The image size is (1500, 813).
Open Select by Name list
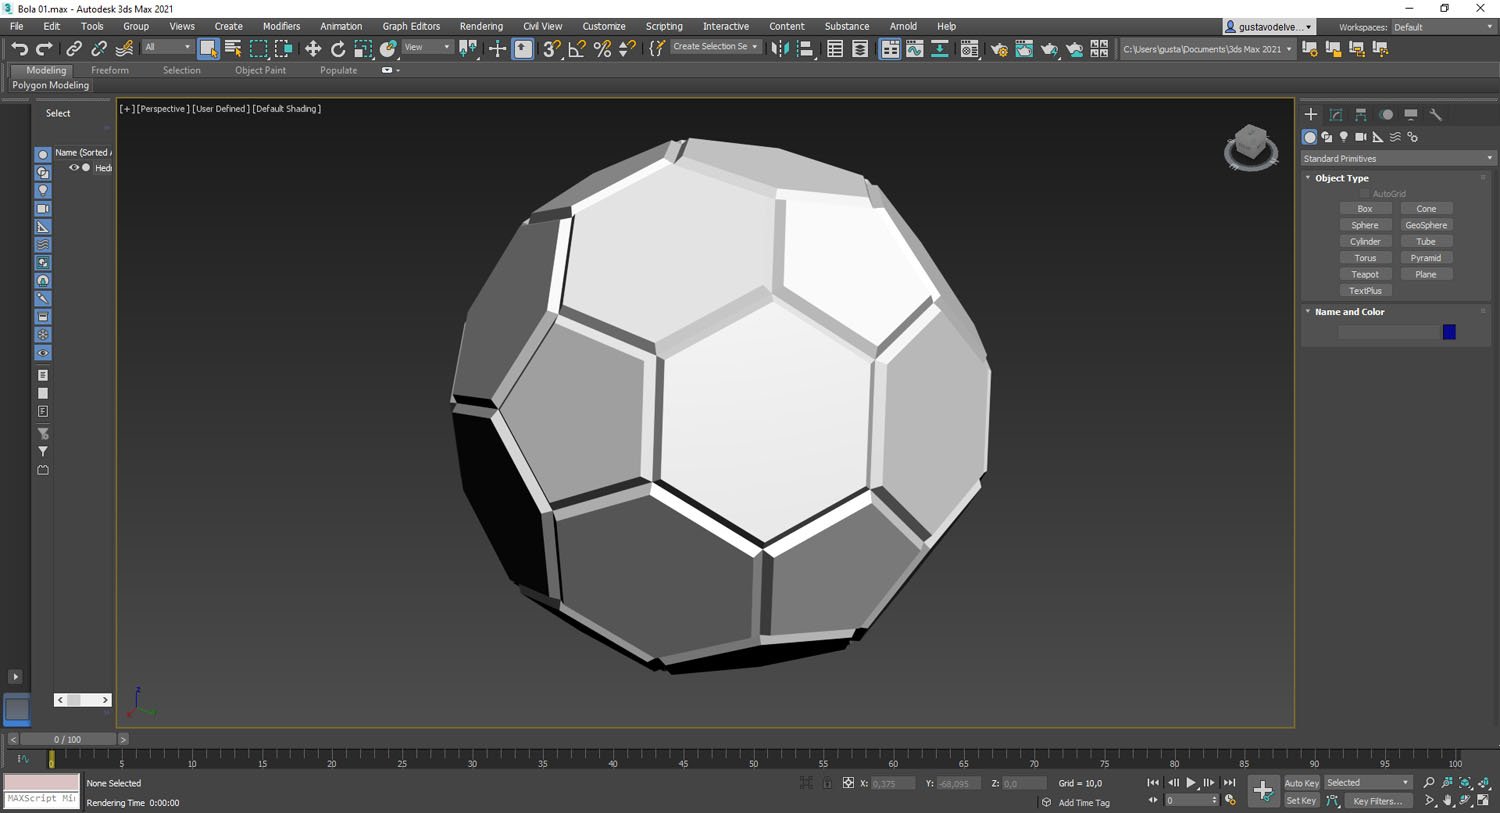point(233,48)
